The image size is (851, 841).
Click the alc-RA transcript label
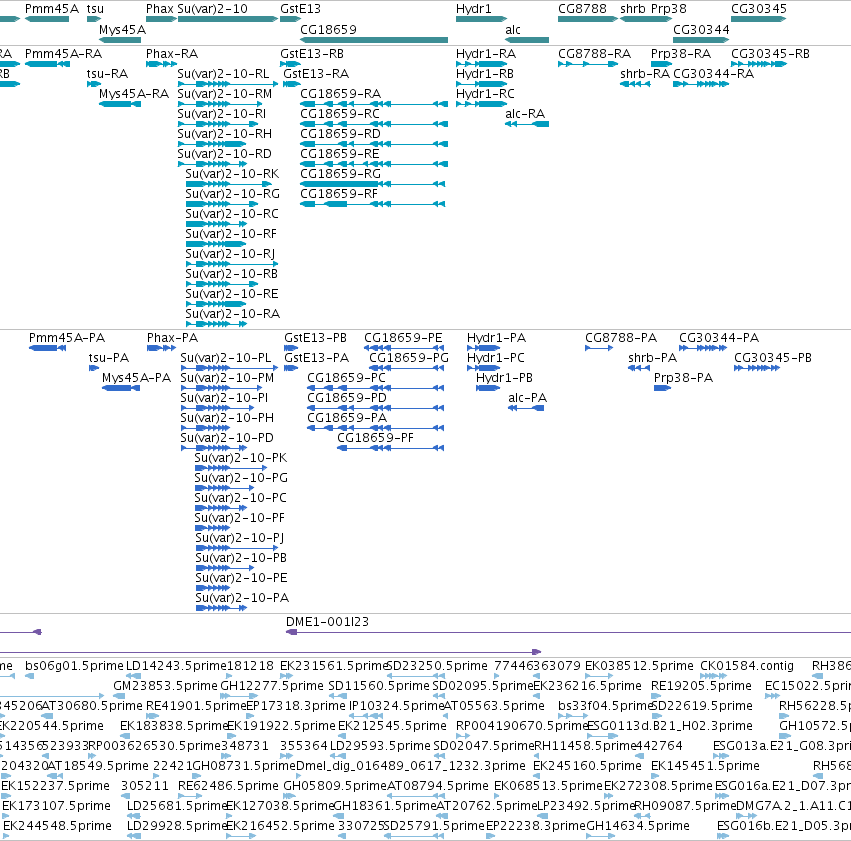pyautogui.click(x=525, y=113)
